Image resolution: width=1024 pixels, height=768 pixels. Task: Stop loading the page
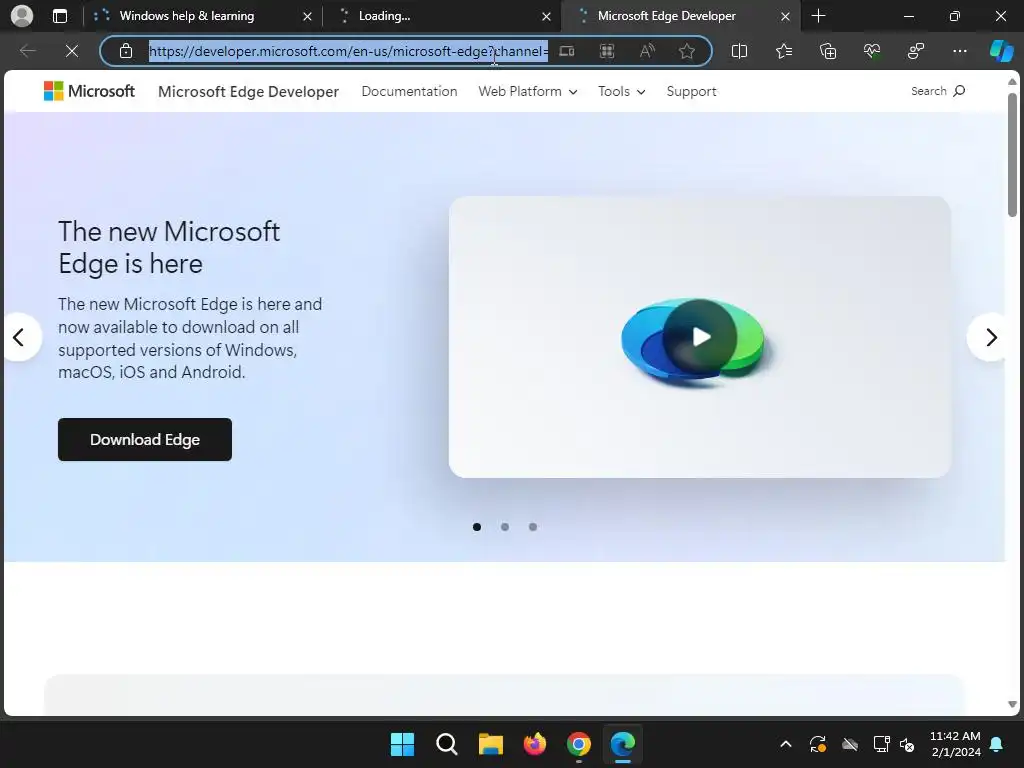tap(72, 51)
